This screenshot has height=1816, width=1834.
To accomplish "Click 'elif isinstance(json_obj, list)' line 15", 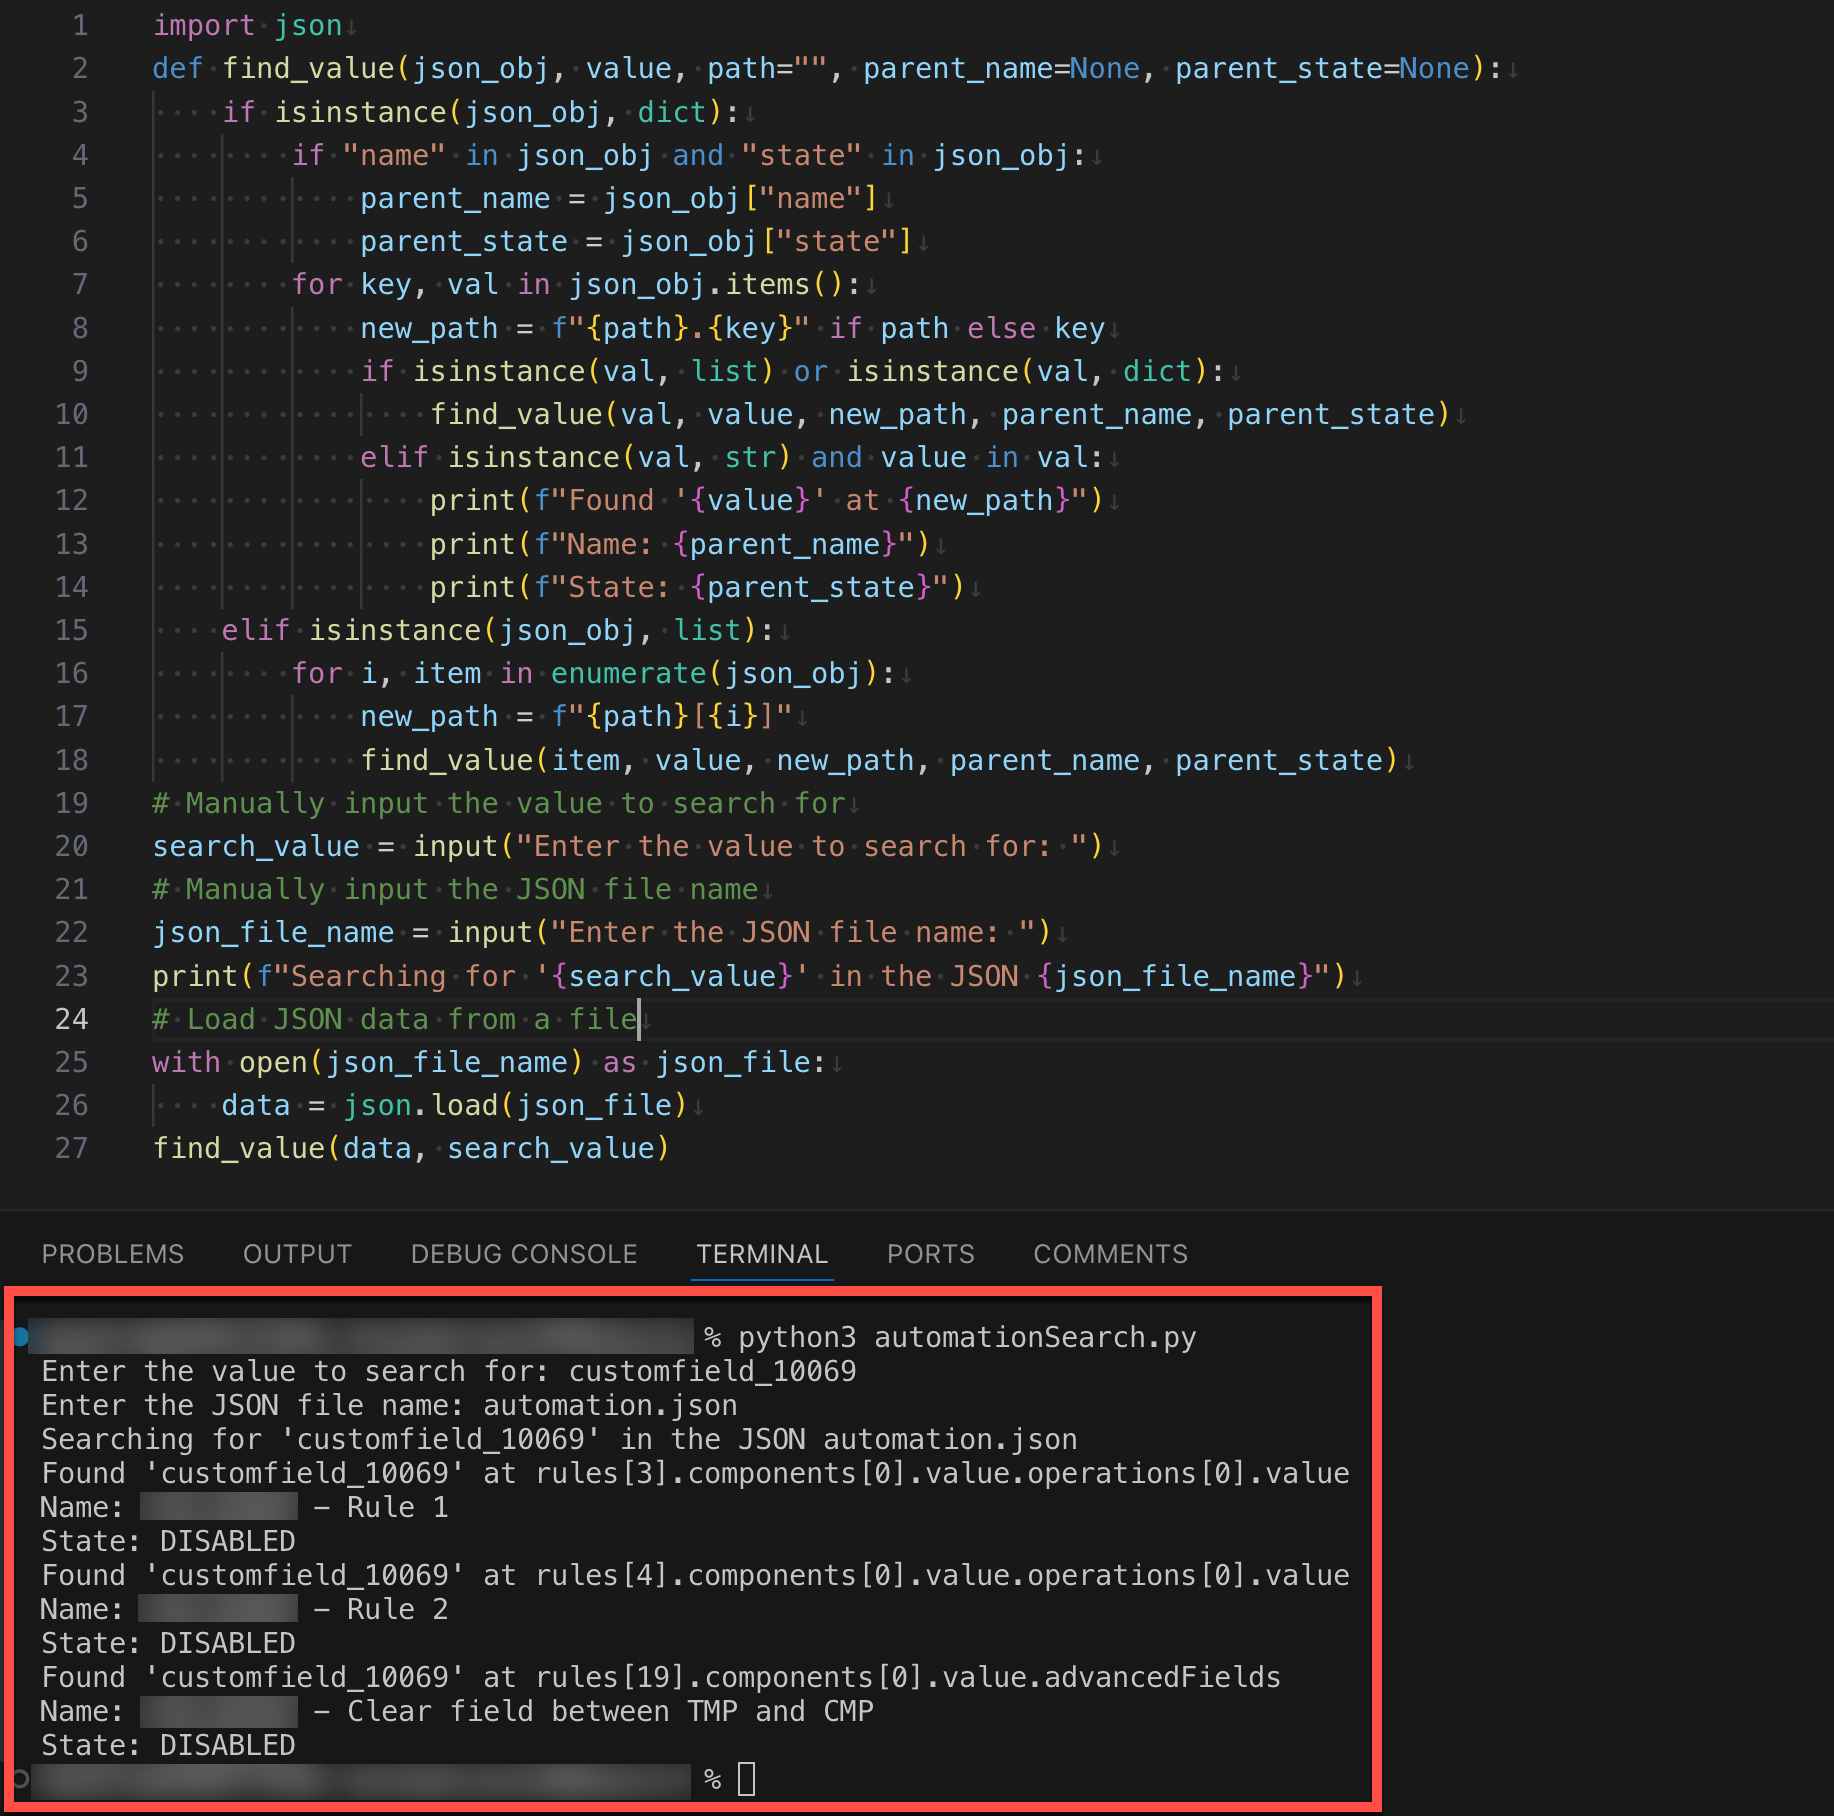I will (497, 630).
